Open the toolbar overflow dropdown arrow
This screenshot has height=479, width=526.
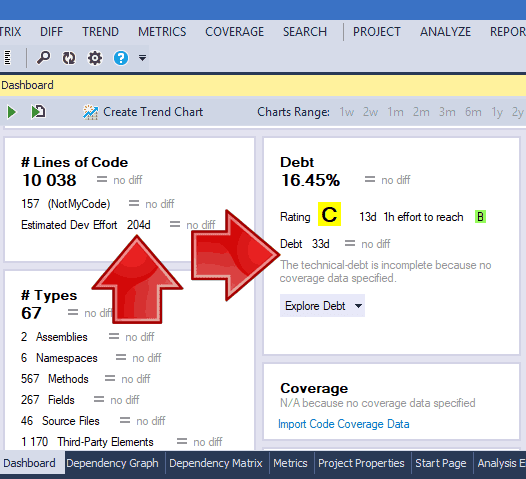coord(142,58)
